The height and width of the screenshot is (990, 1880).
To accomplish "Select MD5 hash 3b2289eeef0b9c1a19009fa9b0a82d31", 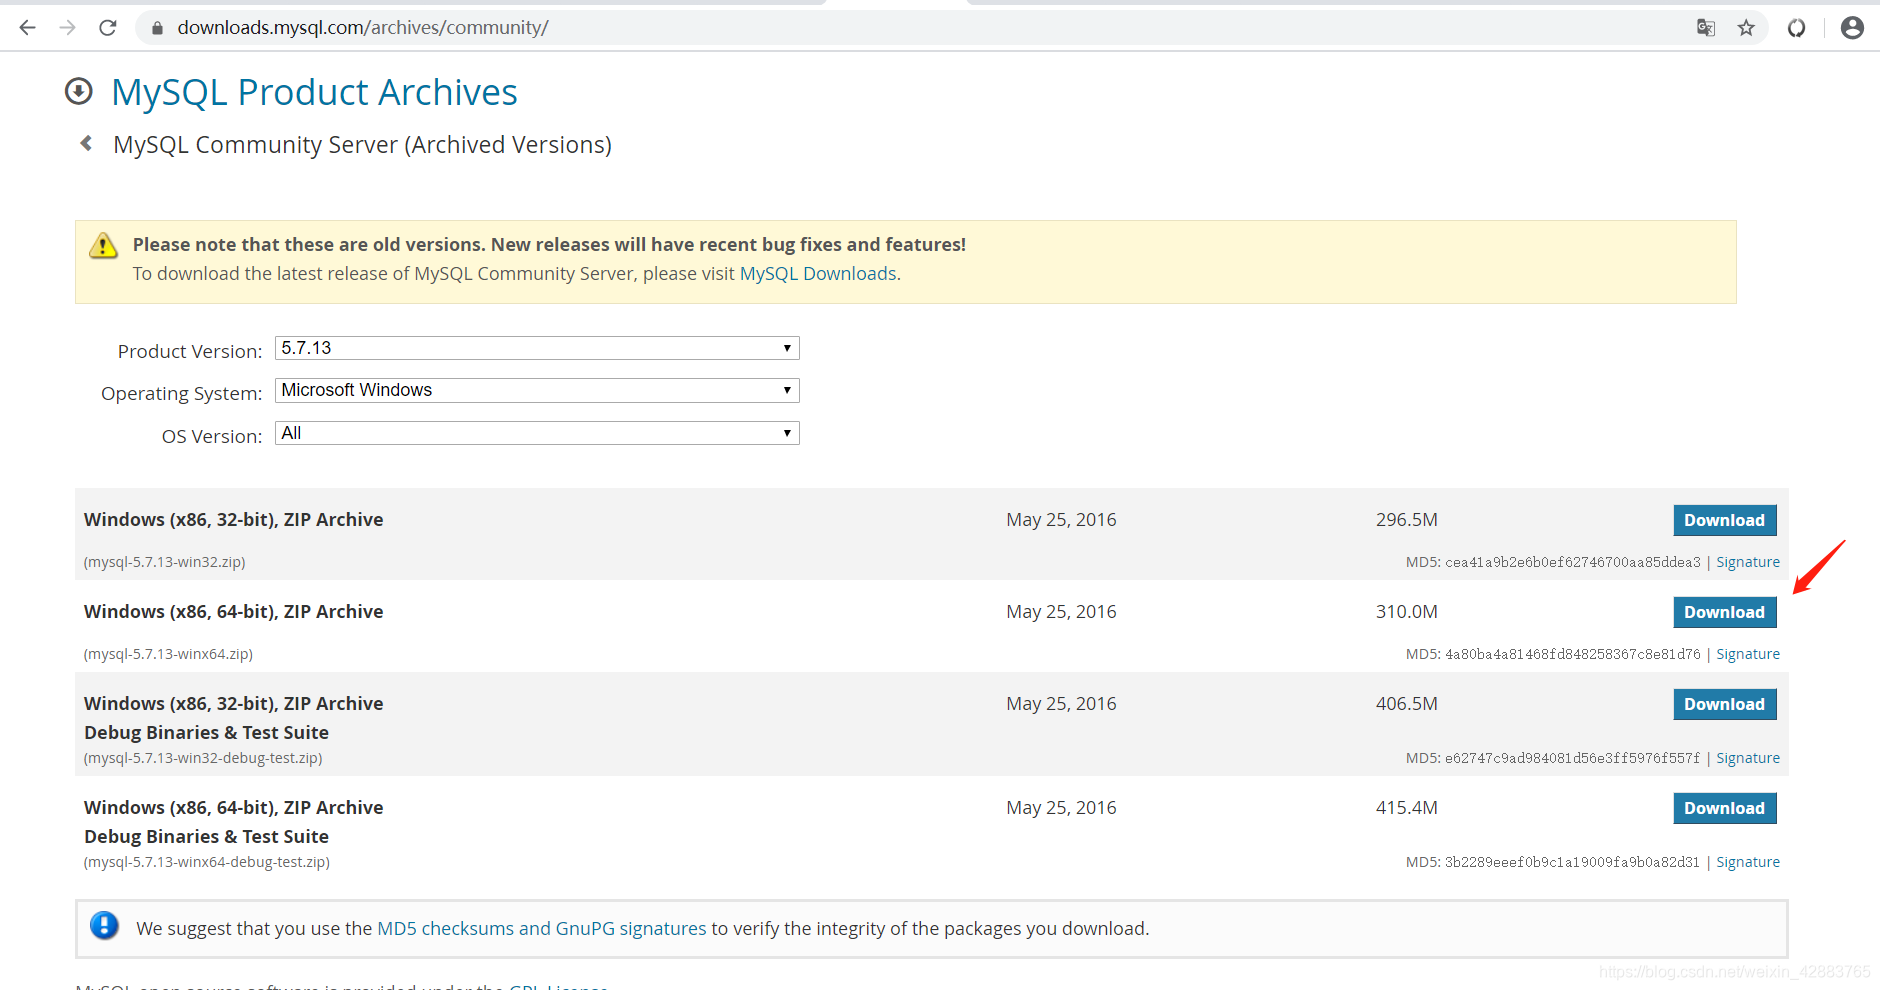I will point(1573,862).
